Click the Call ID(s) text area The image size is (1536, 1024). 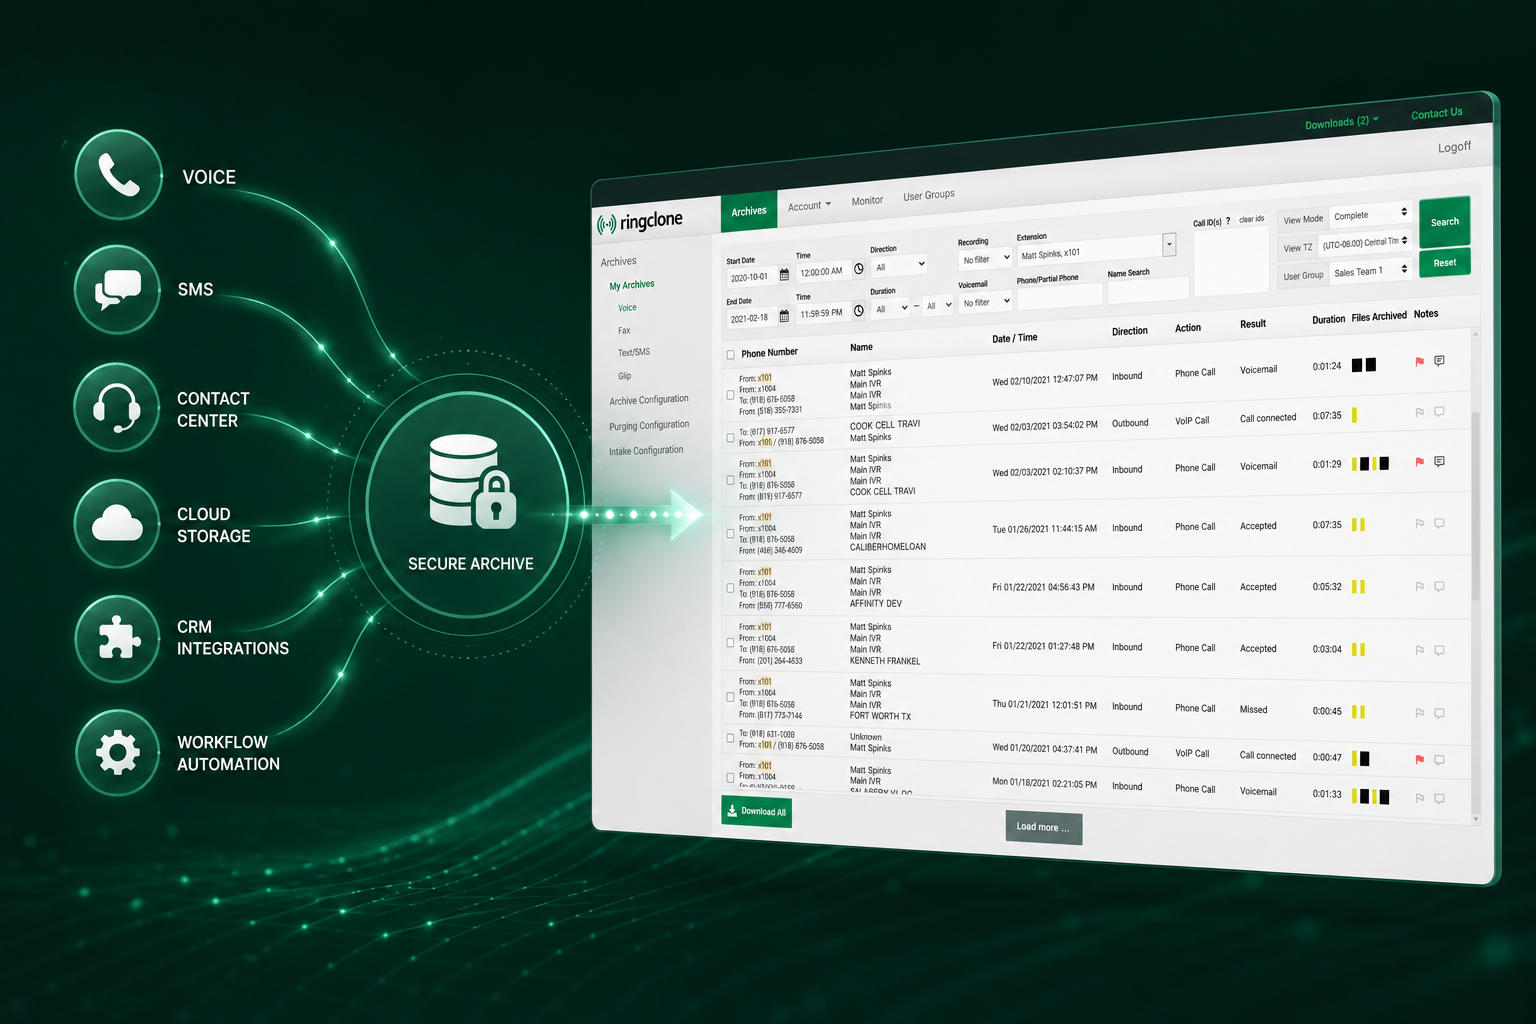click(x=1231, y=260)
